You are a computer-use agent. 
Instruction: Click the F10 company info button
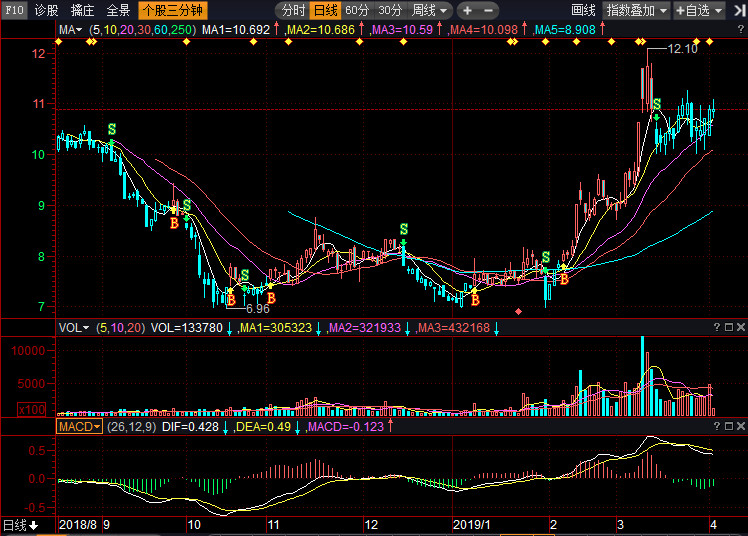(x=14, y=10)
